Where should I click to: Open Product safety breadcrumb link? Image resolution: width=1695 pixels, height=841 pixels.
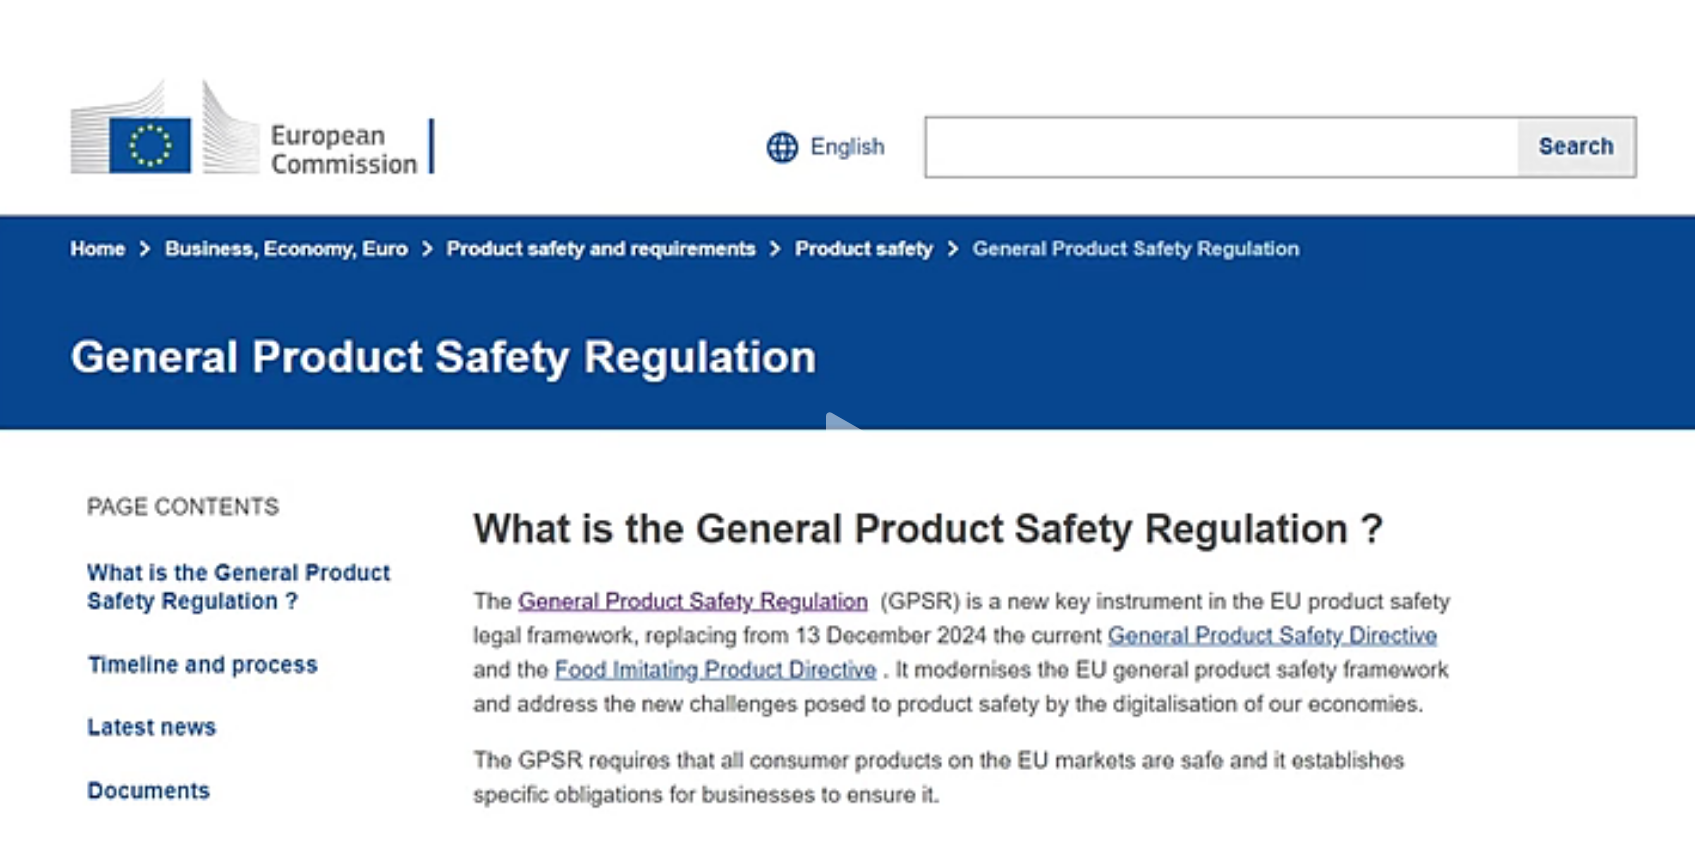864,249
